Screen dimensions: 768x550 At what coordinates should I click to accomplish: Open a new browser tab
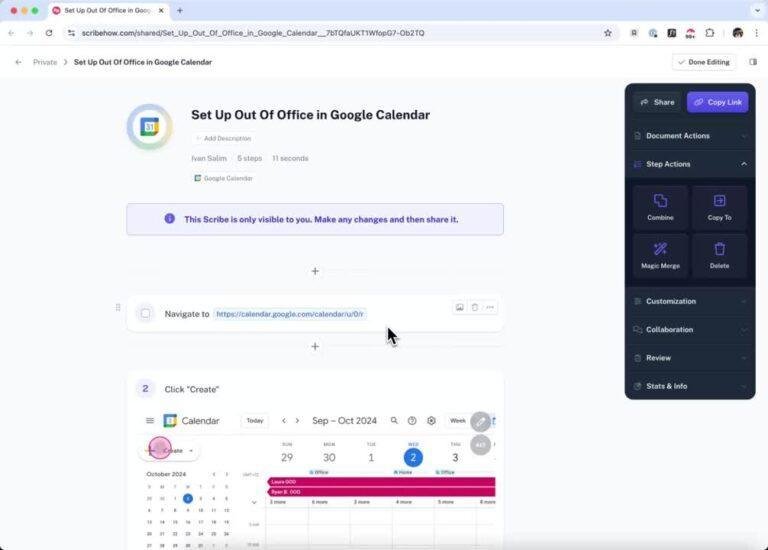coord(180,10)
